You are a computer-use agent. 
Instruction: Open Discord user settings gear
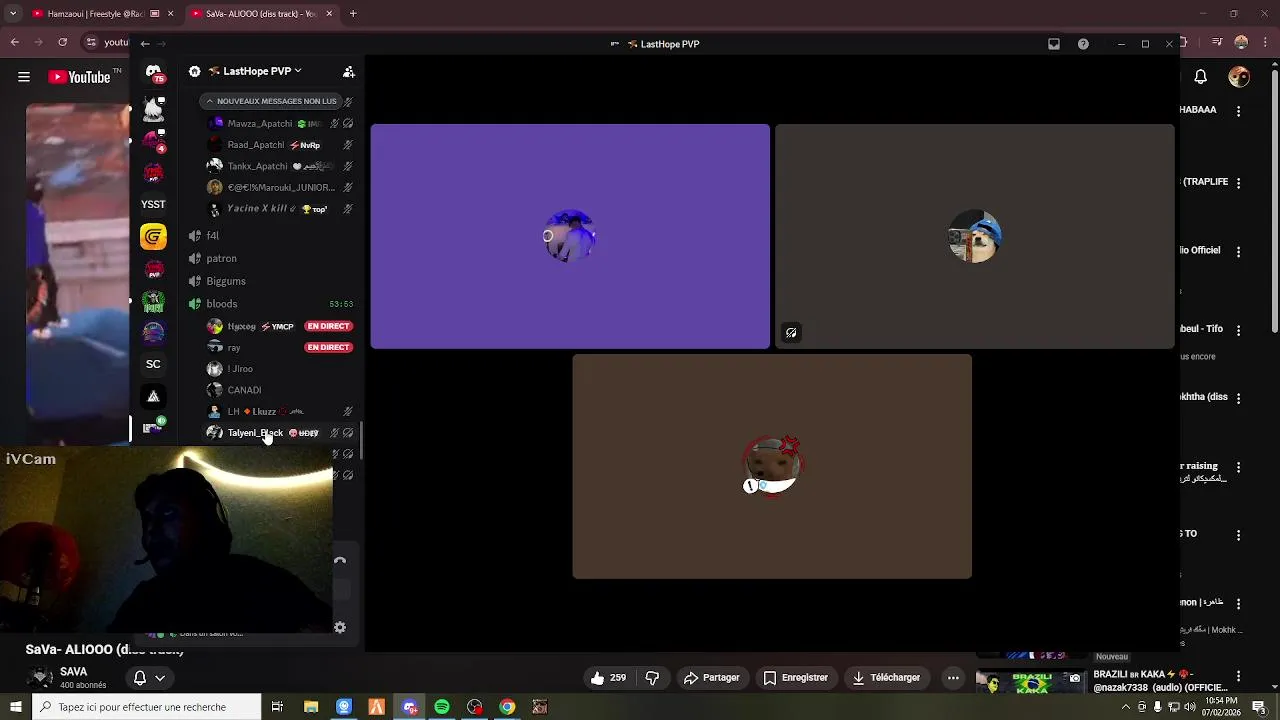pyautogui.click(x=340, y=627)
